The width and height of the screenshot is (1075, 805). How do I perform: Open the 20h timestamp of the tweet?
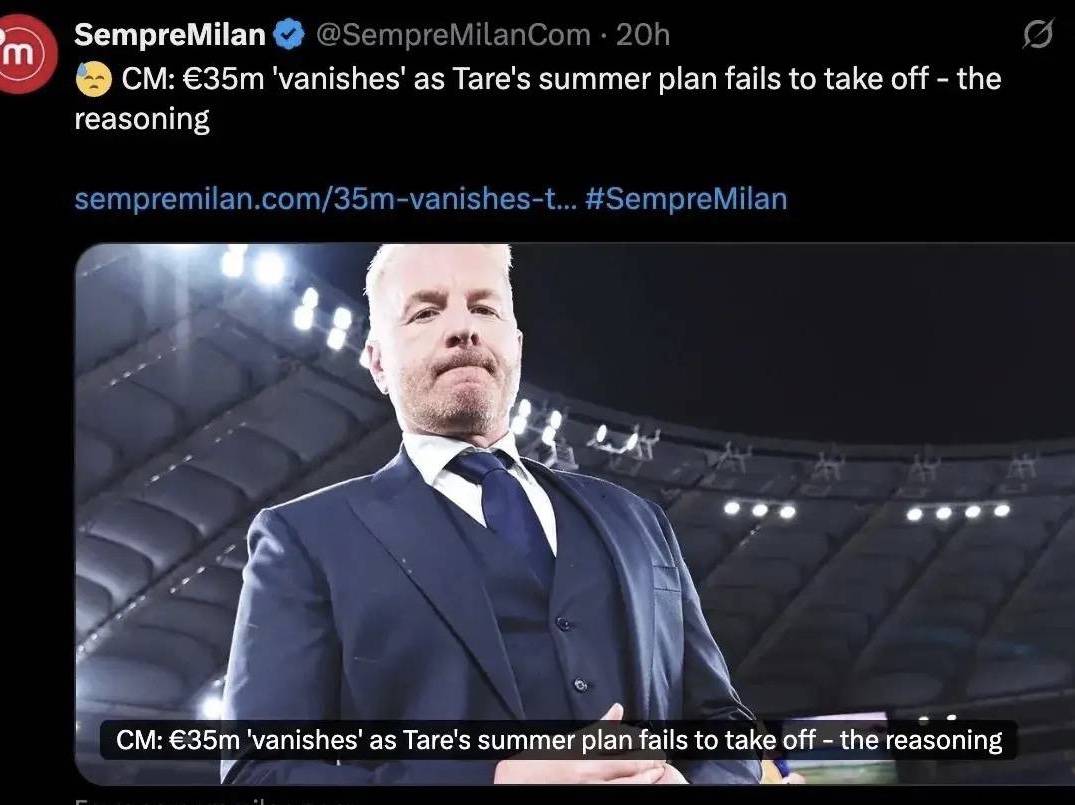tap(642, 35)
